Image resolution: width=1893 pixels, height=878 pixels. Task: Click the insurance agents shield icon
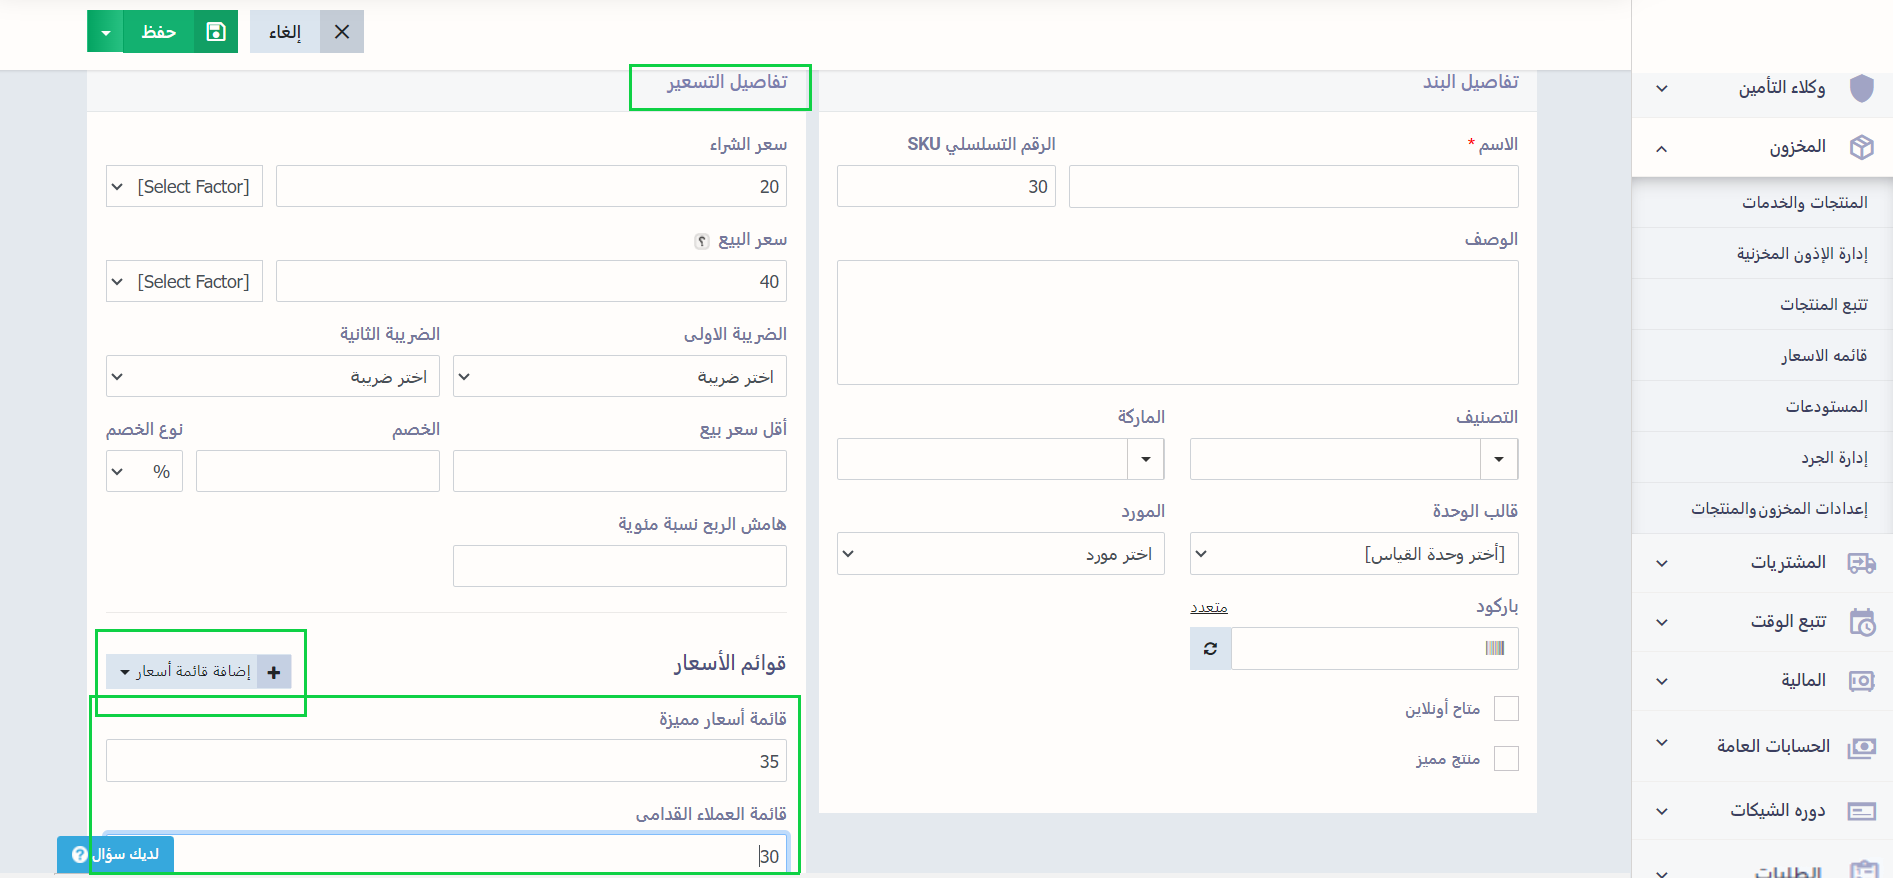click(1861, 88)
